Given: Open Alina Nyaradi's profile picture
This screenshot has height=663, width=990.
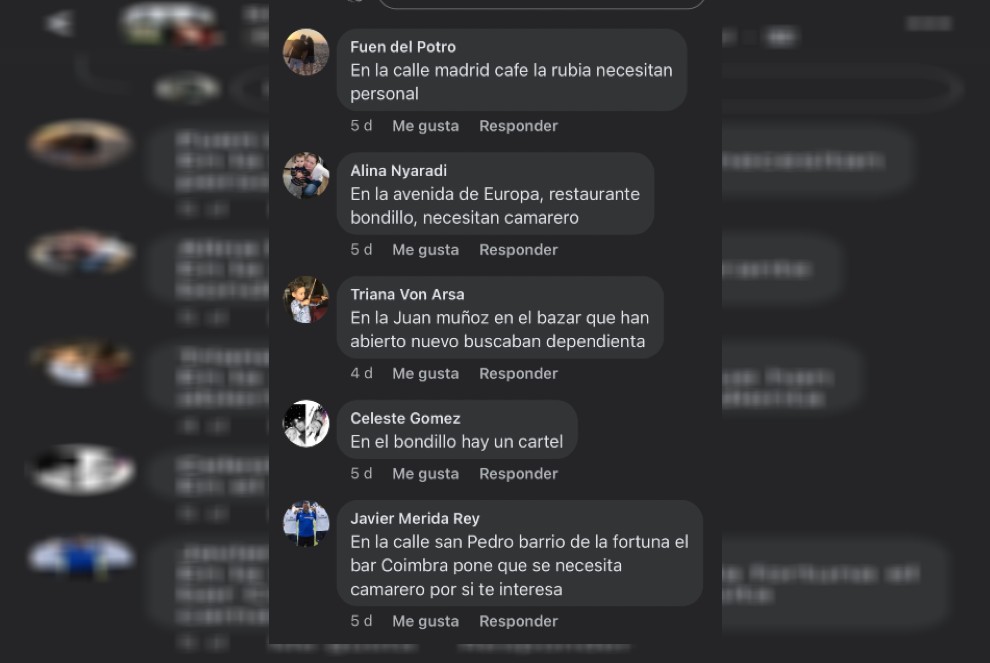Looking at the screenshot, I should 306,176.
